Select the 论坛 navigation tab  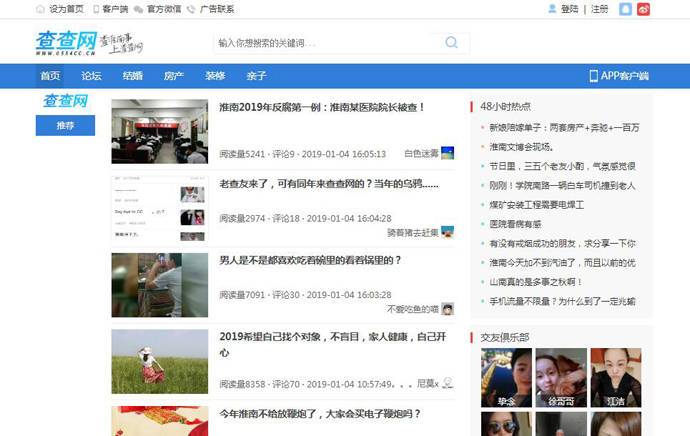[91, 76]
